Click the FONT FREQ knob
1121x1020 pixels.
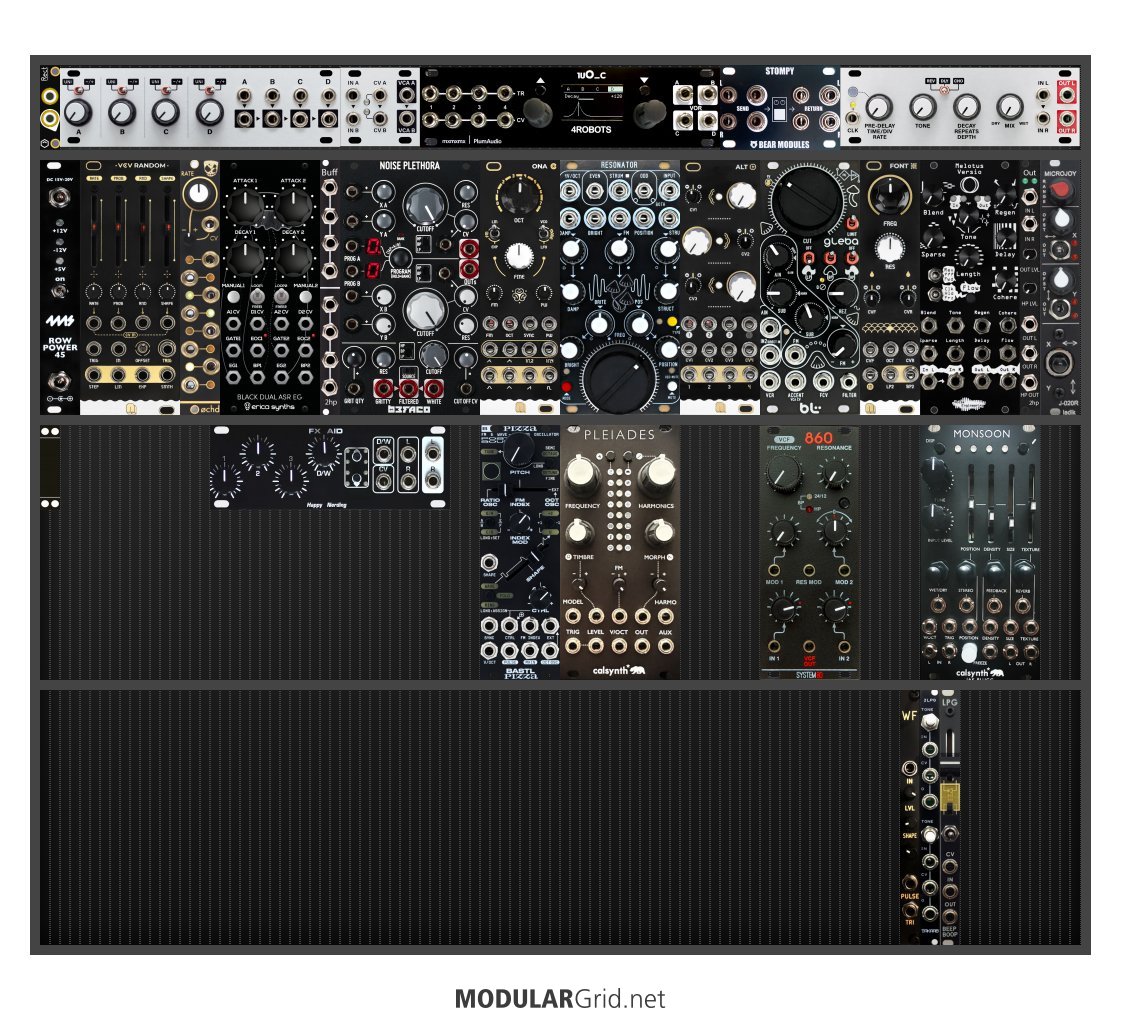coord(889,194)
